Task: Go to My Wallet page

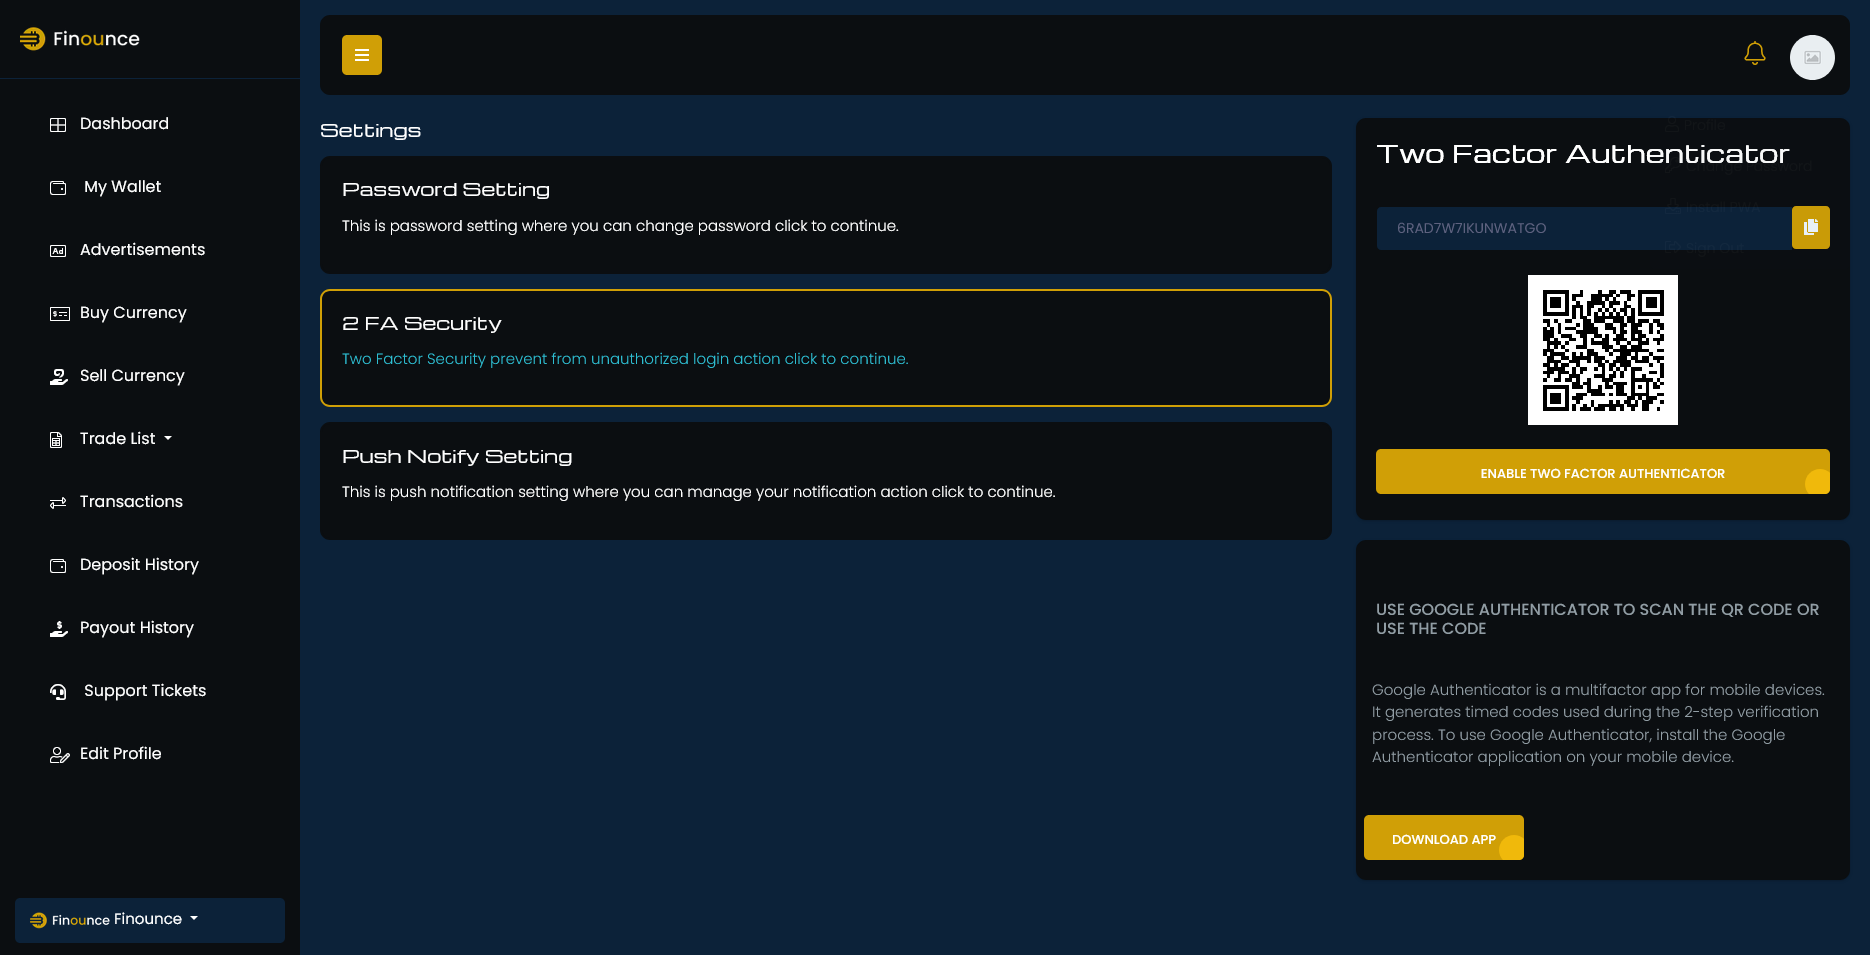Action: [x=122, y=187]
